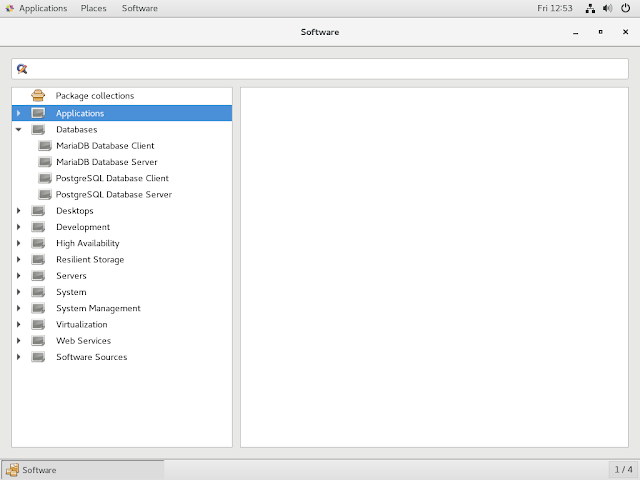Select the System label in tree
Viewport: 640px width, 480px height.
coord(71,292)
